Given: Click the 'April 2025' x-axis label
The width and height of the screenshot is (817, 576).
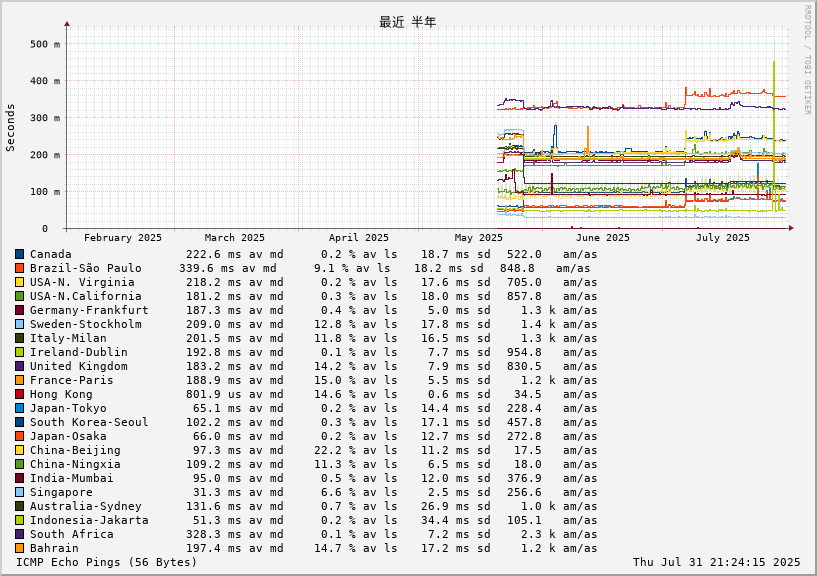Looking at the screenshot, I should (358, 238).
